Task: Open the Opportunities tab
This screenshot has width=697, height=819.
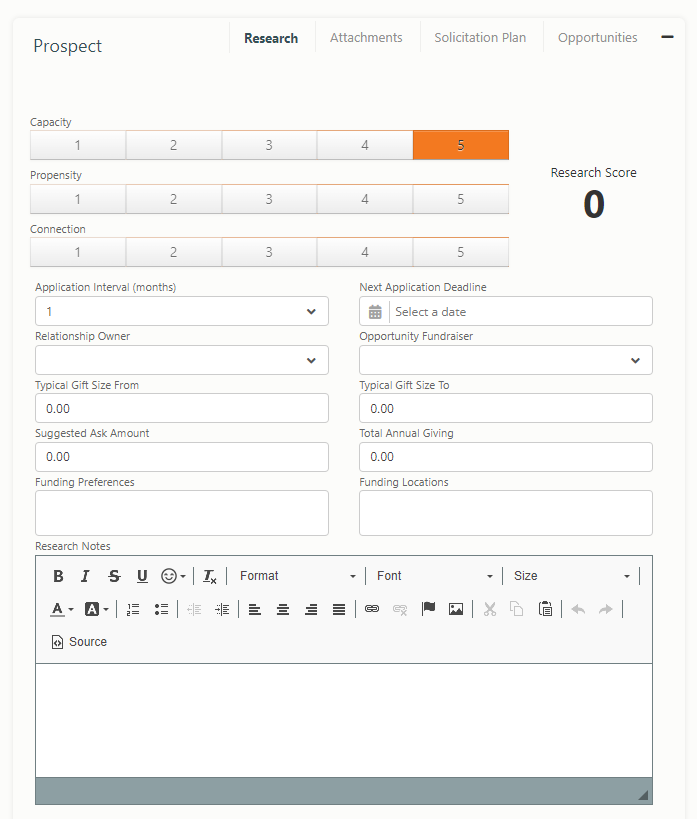Action: (598, 38)
